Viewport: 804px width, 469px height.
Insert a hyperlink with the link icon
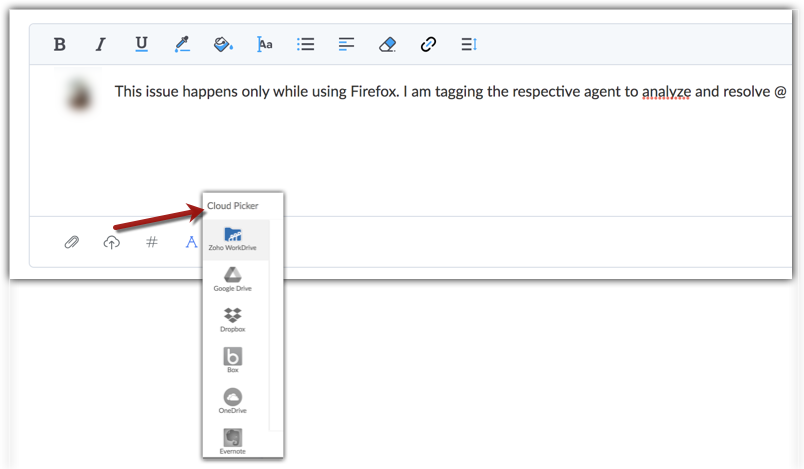click(428, 45)
